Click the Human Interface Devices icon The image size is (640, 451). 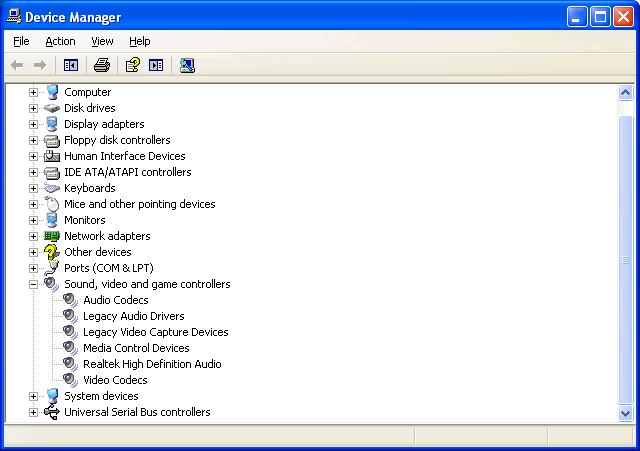coord(52,156)
